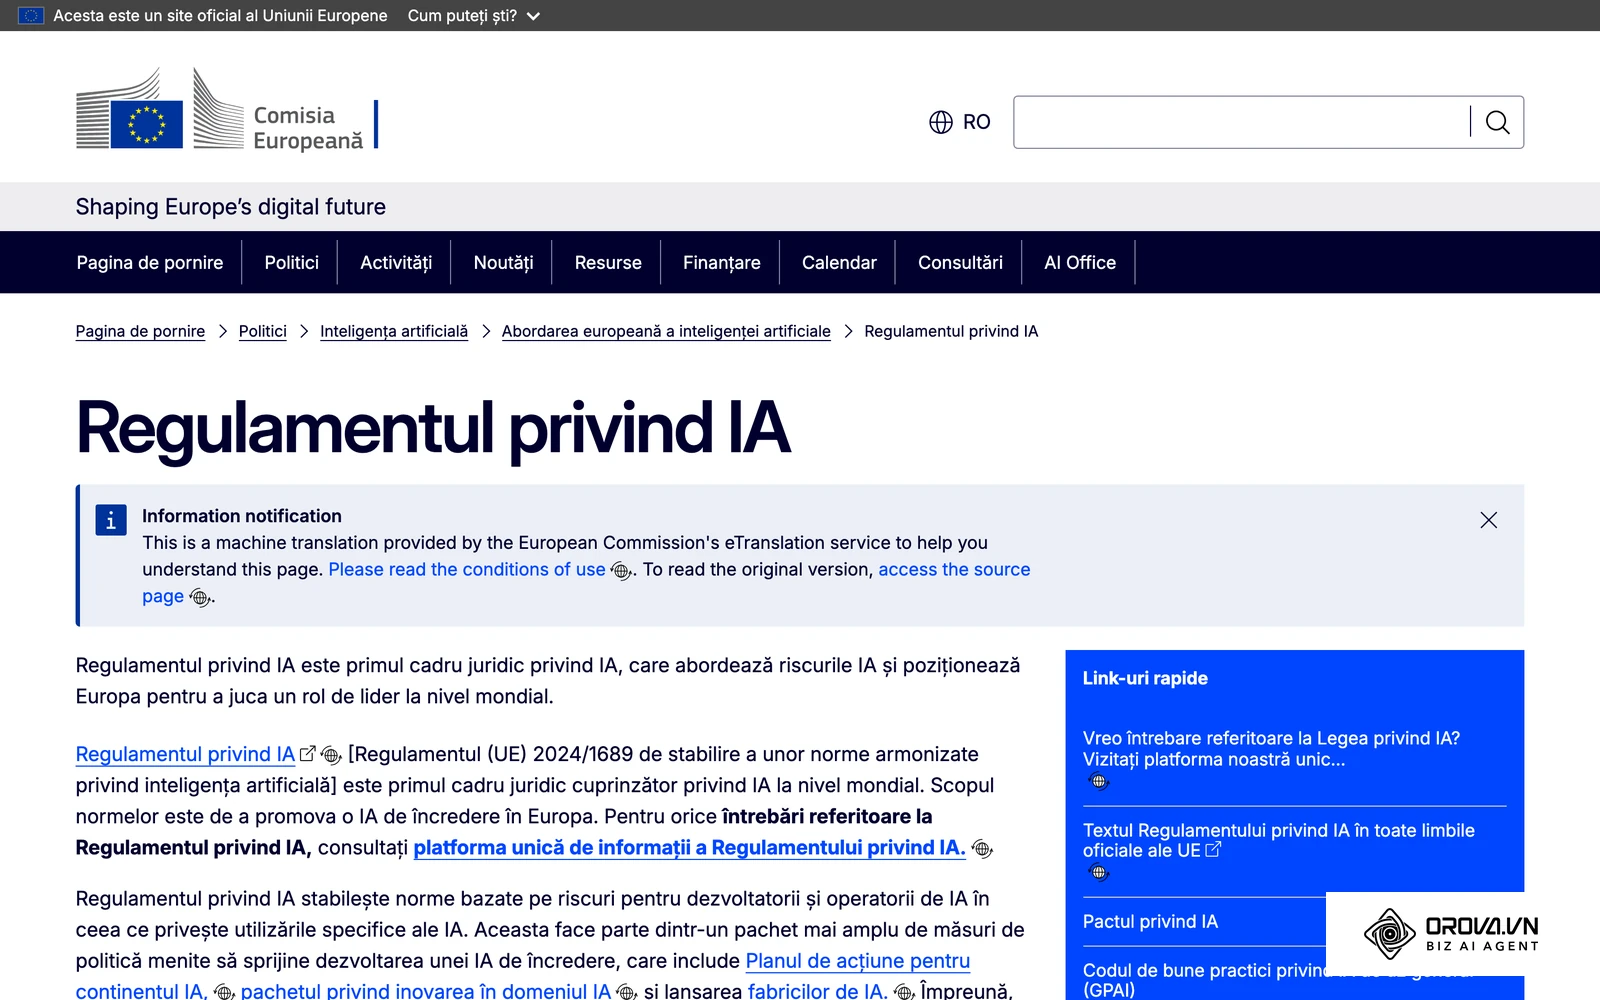Image resolution: width=1600 pixels, height=1000 pixels.
Task: Expand 'Cum puteți ști?' dropdown
Action: (473, 16)
